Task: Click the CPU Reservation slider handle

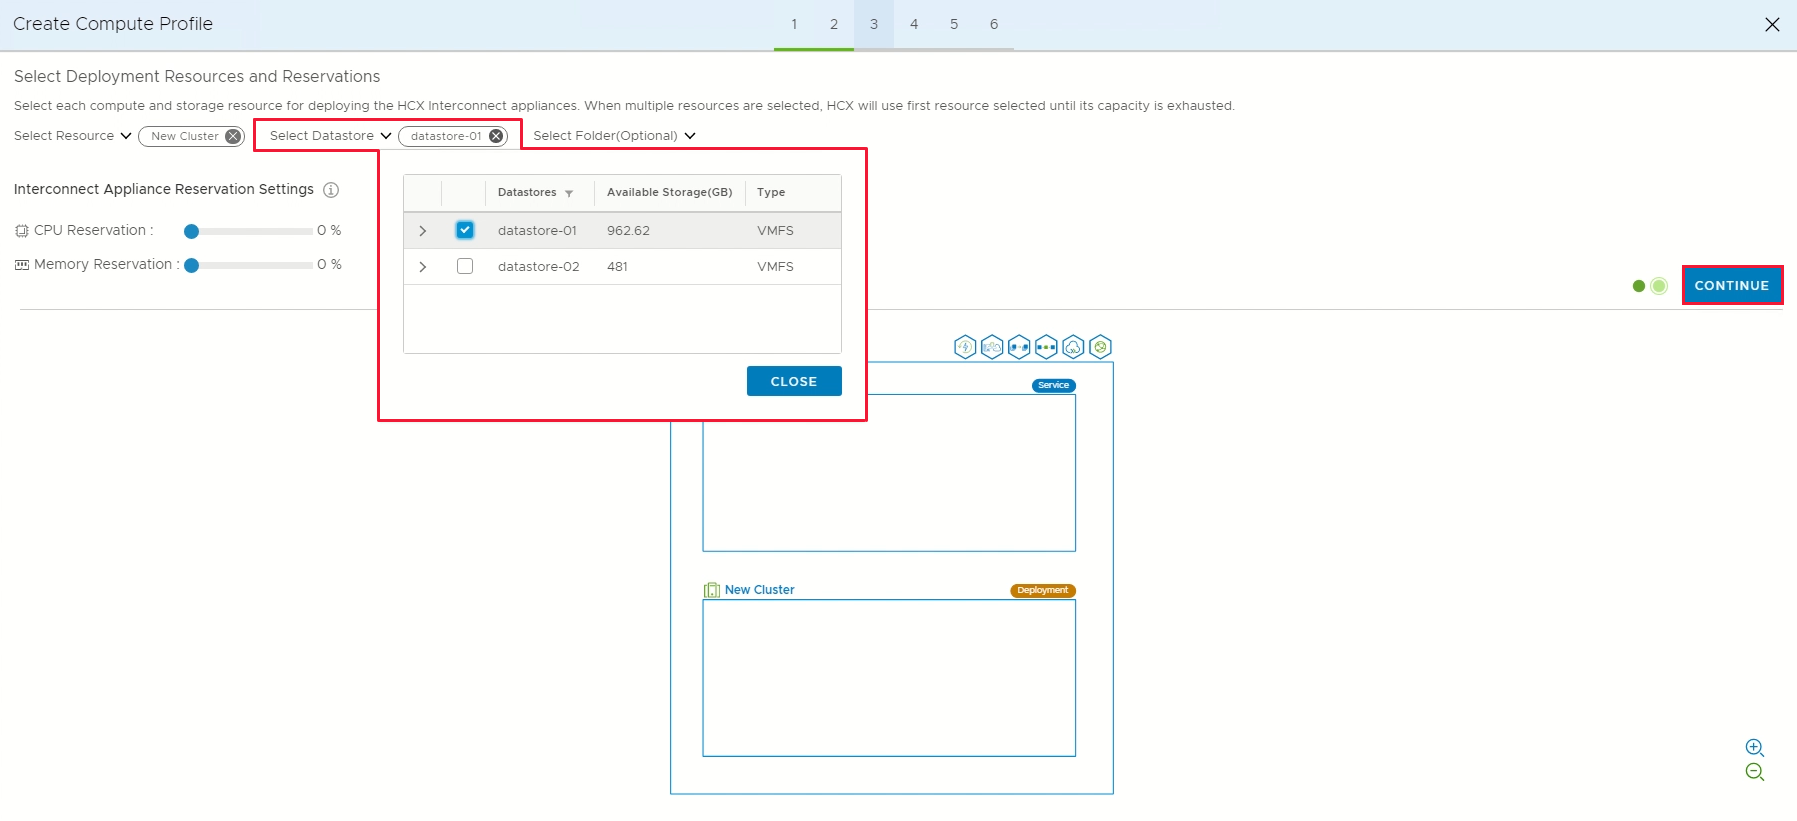Action: coord(191,231)
